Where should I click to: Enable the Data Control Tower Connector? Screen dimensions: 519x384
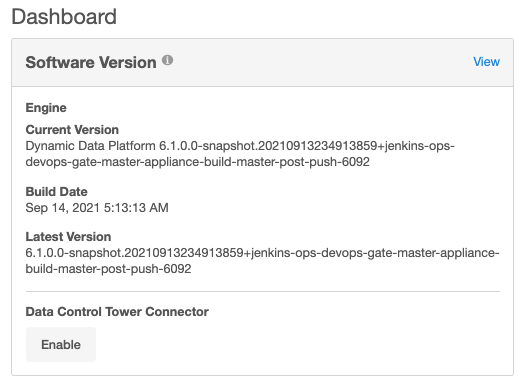61,344
